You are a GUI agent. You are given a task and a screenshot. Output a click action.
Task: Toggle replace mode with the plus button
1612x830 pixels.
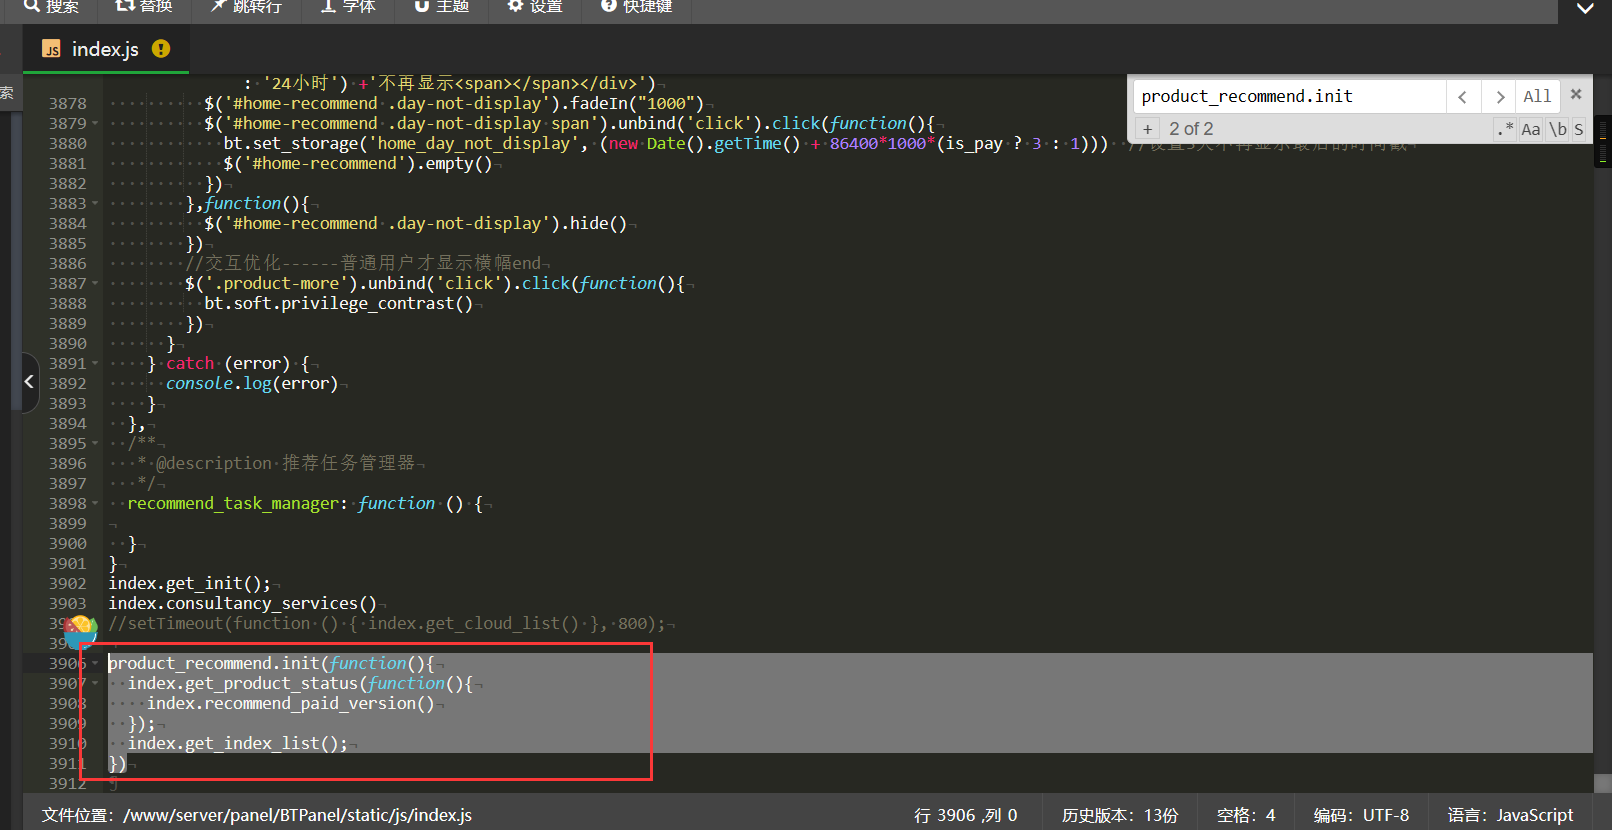[x=1147, y=129]
